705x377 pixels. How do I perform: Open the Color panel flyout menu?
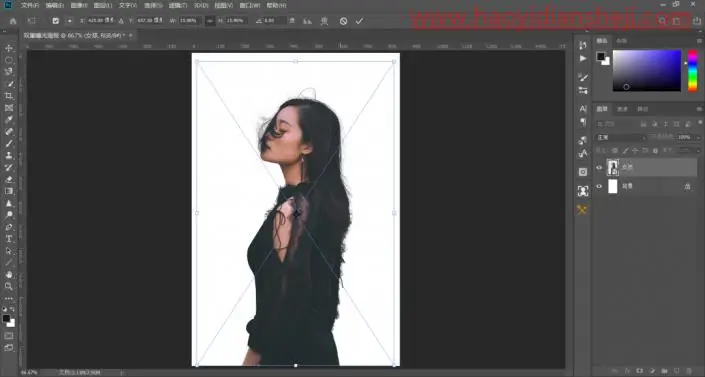pos(699,41)
